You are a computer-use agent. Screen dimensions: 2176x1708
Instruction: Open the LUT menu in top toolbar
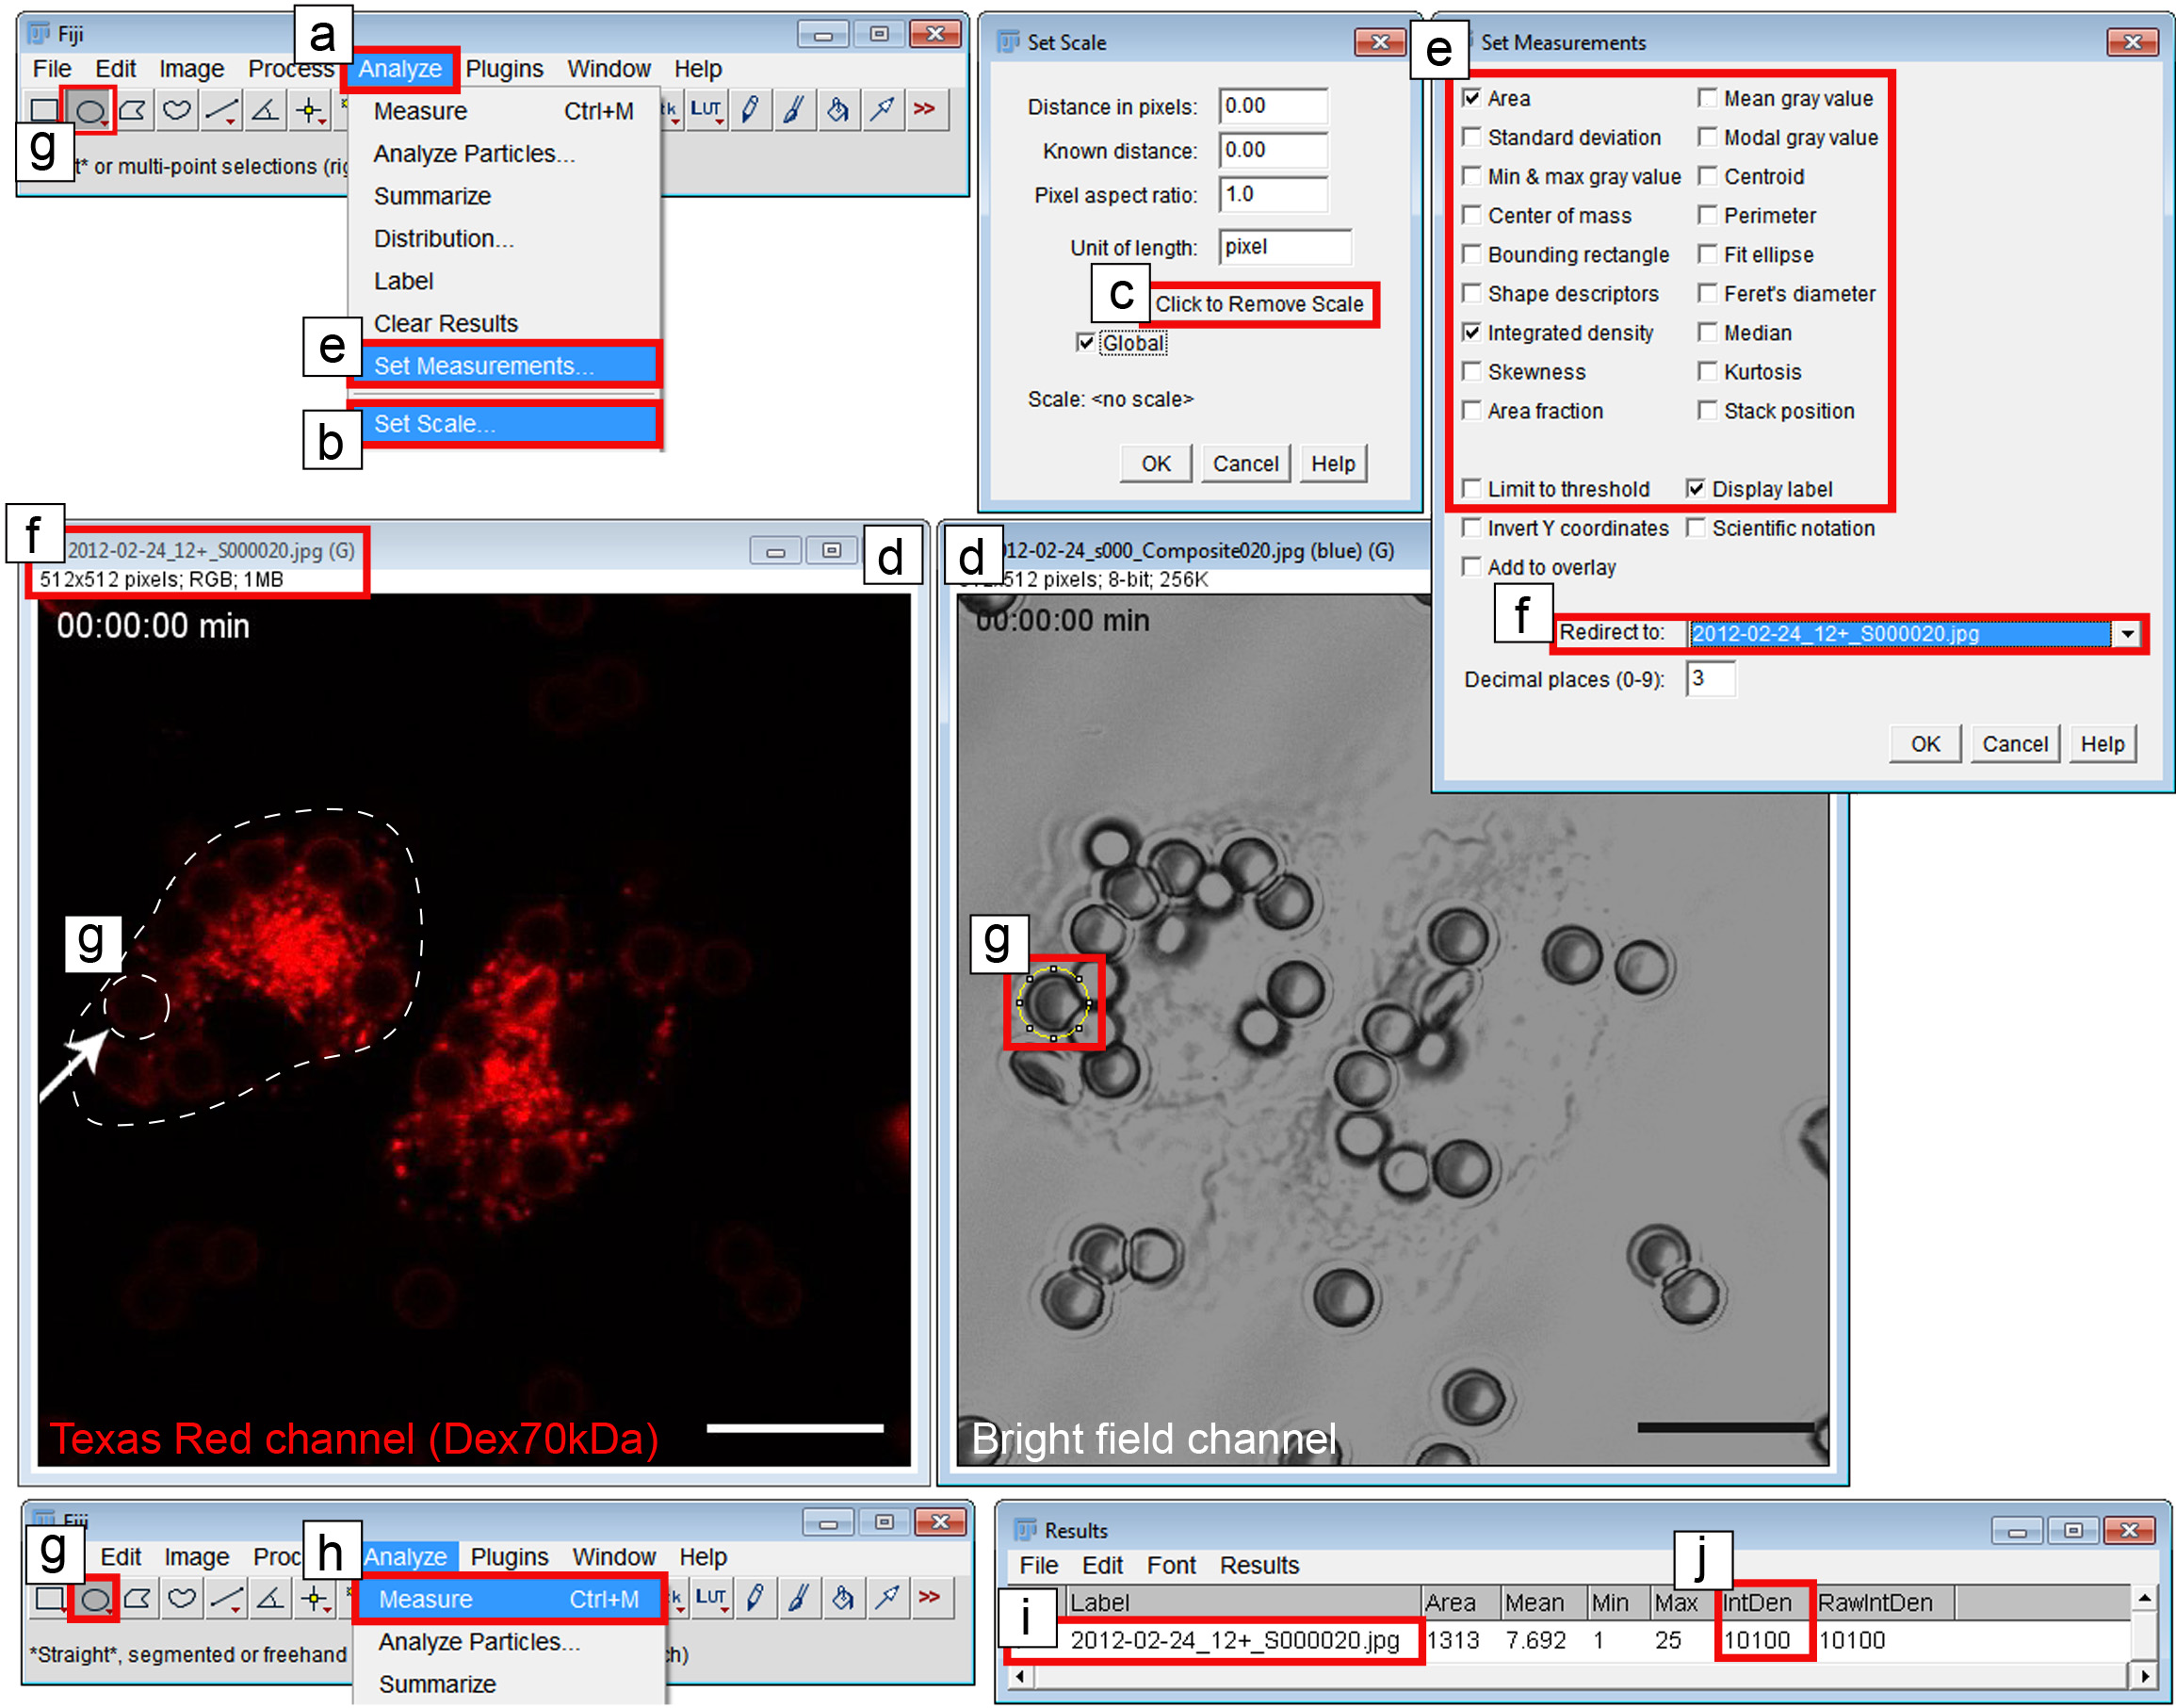point(706,109)
